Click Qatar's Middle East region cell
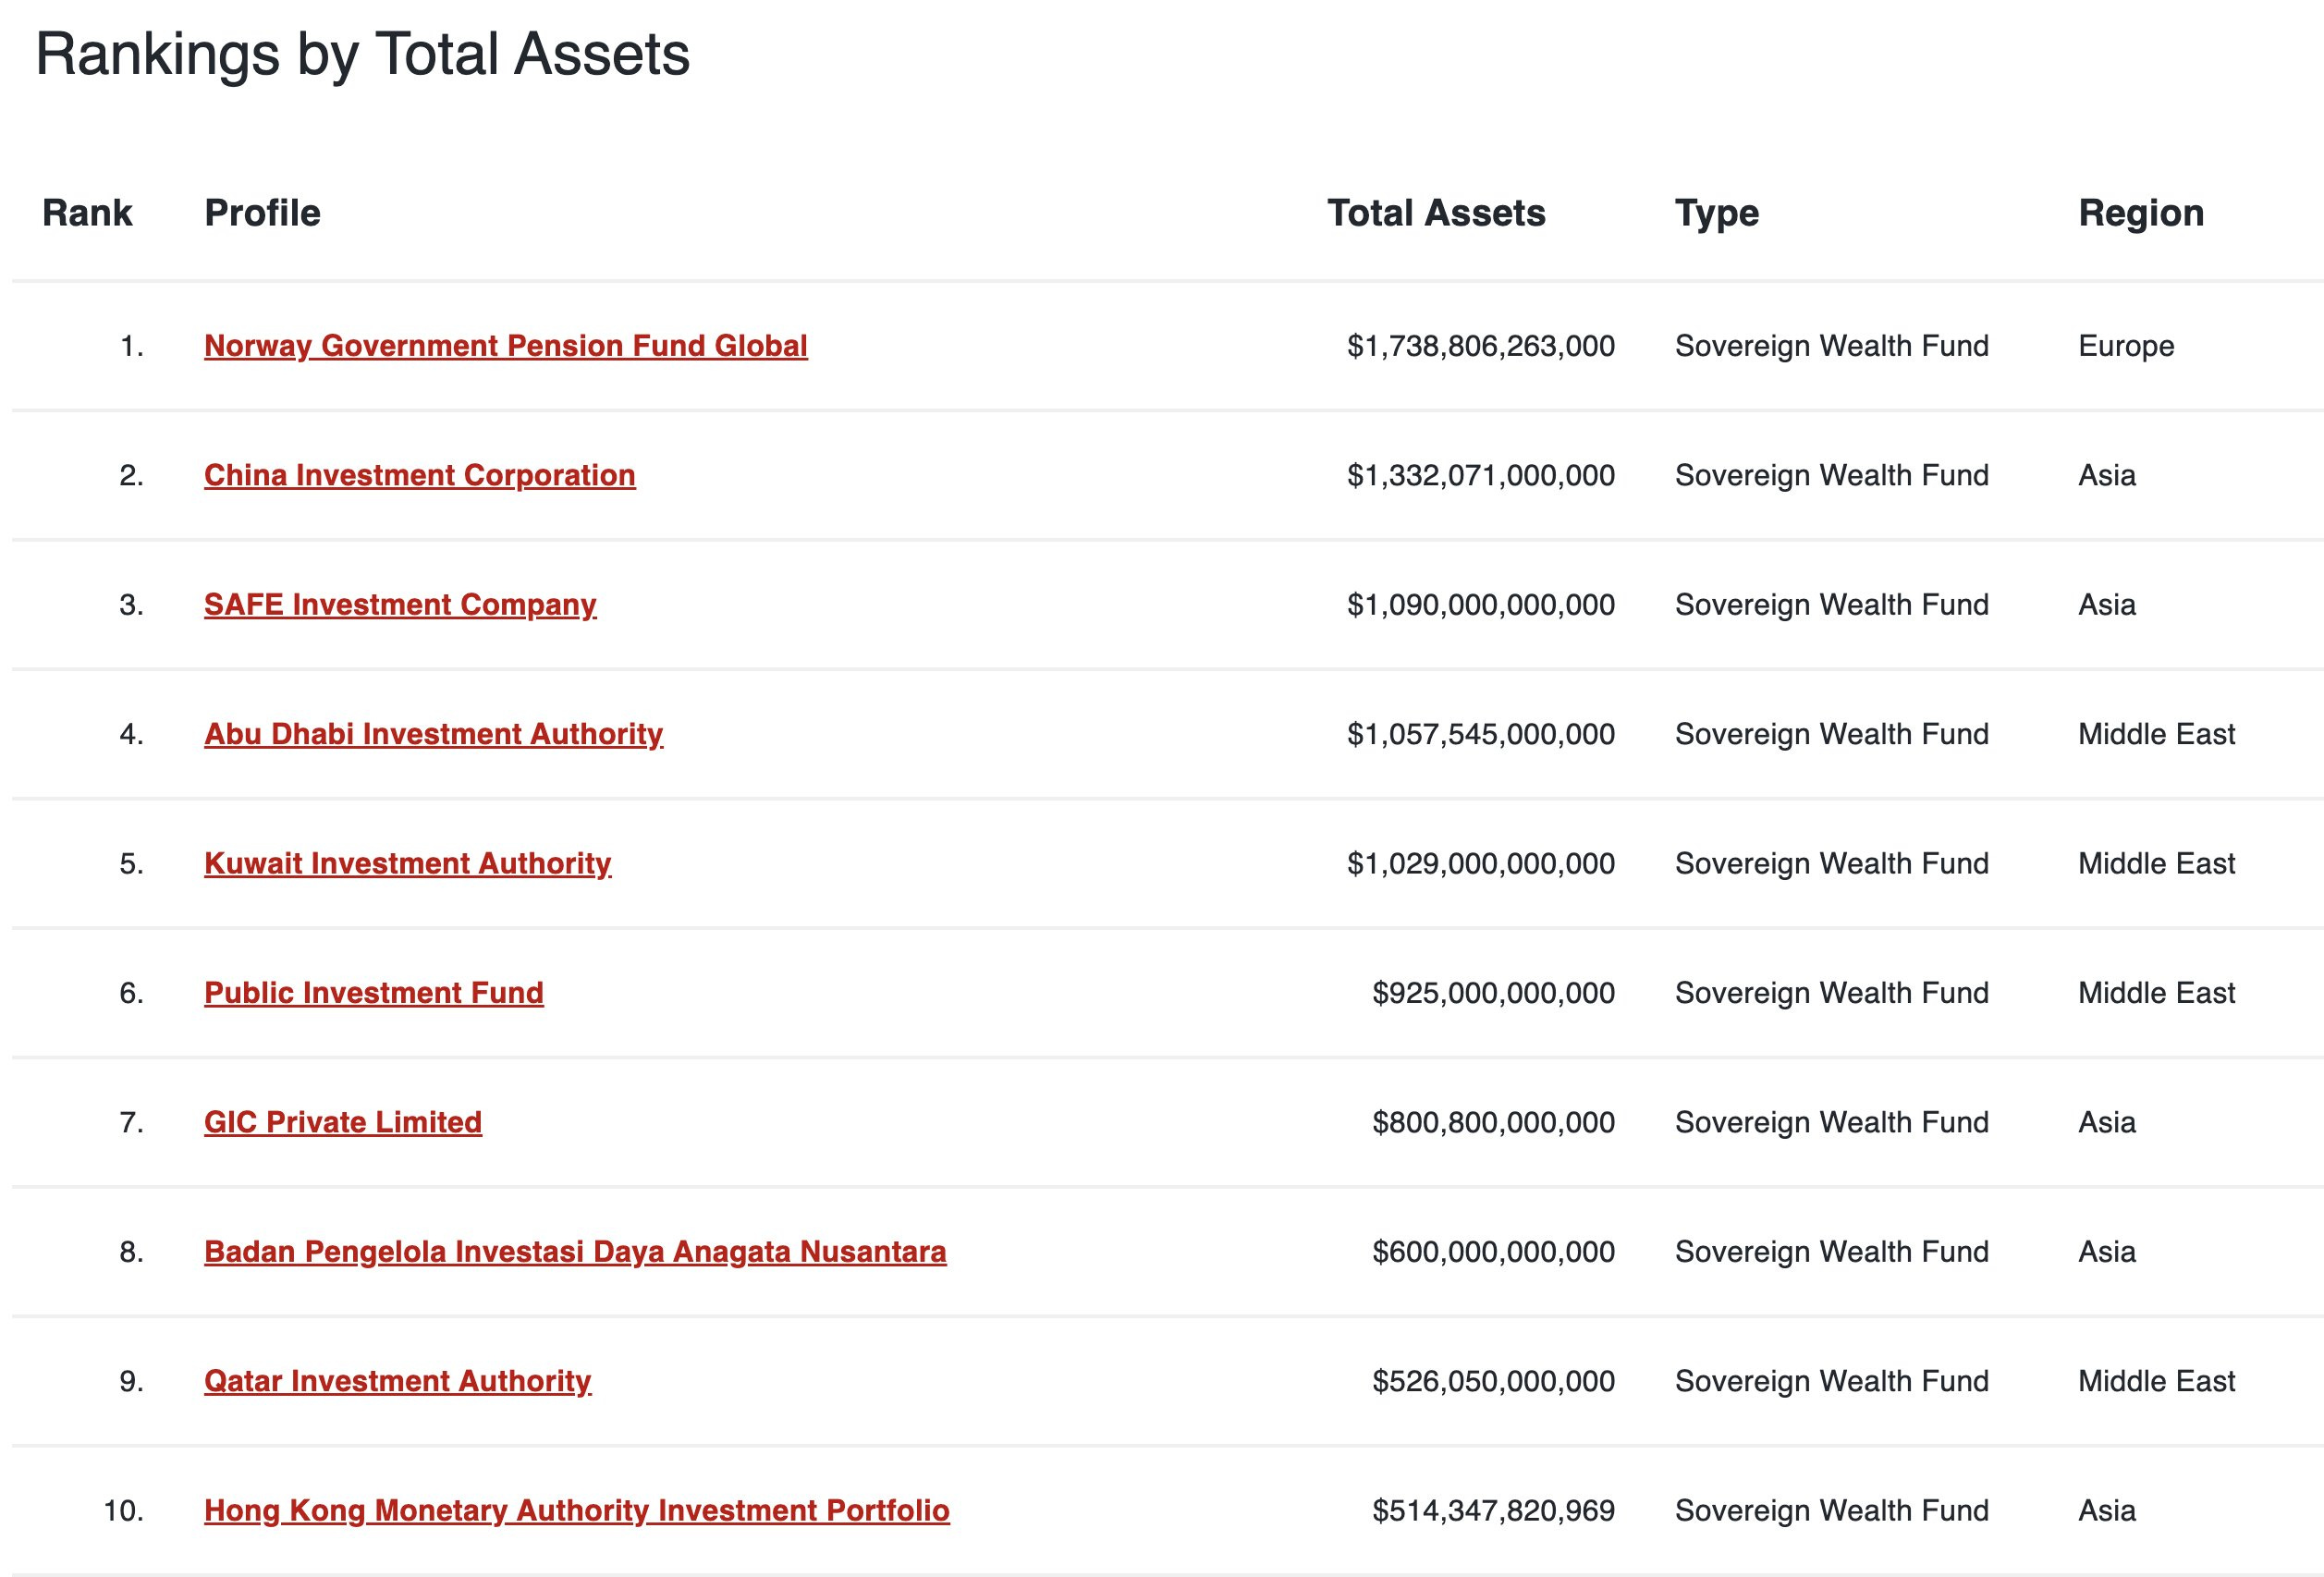 [2156, 1381]
